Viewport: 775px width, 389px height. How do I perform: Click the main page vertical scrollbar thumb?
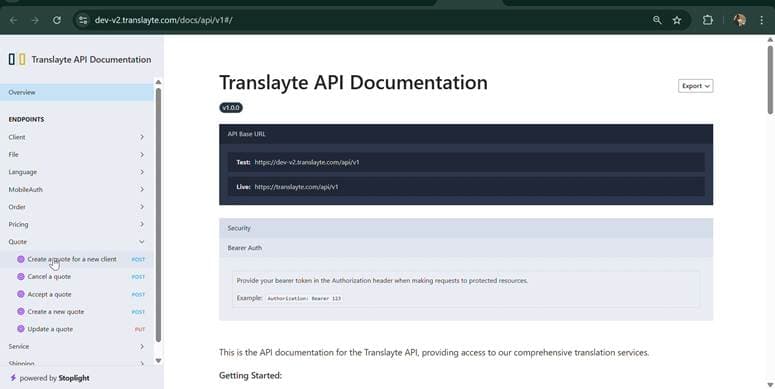click(770, 80)
